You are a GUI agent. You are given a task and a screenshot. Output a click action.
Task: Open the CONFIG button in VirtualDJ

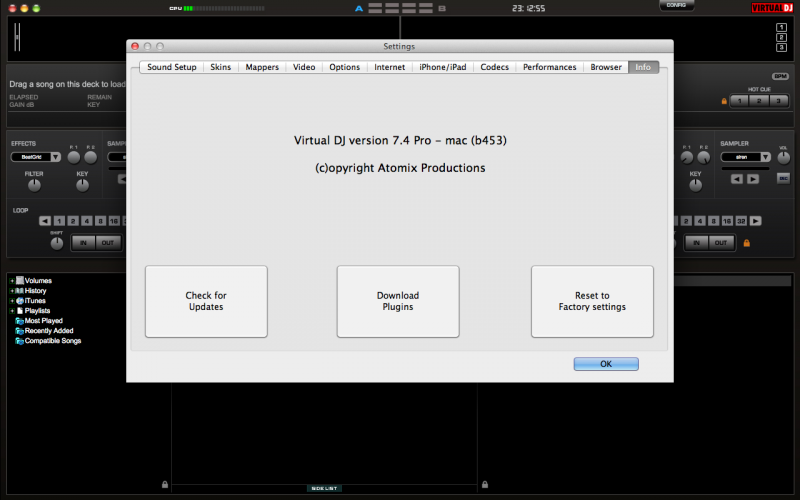[676, 5]
